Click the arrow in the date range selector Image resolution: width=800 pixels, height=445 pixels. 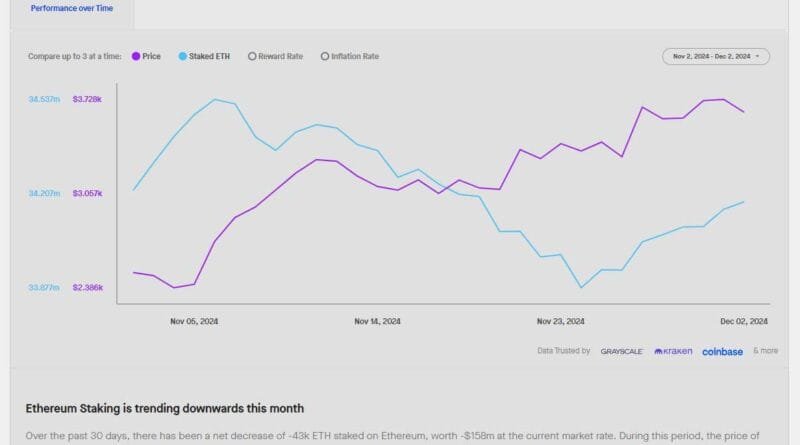click(x=757, y=56)
